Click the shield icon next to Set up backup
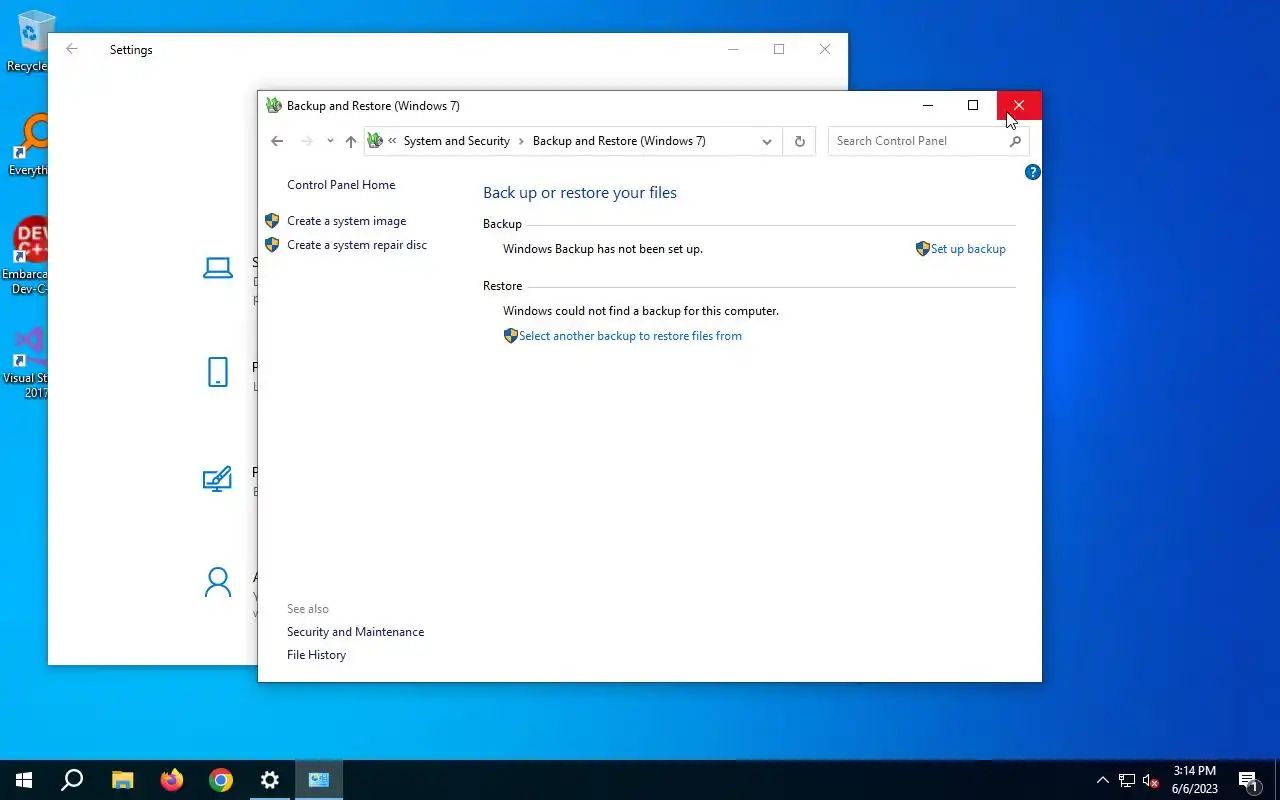The image size is (1280, 800). (923, 249)
